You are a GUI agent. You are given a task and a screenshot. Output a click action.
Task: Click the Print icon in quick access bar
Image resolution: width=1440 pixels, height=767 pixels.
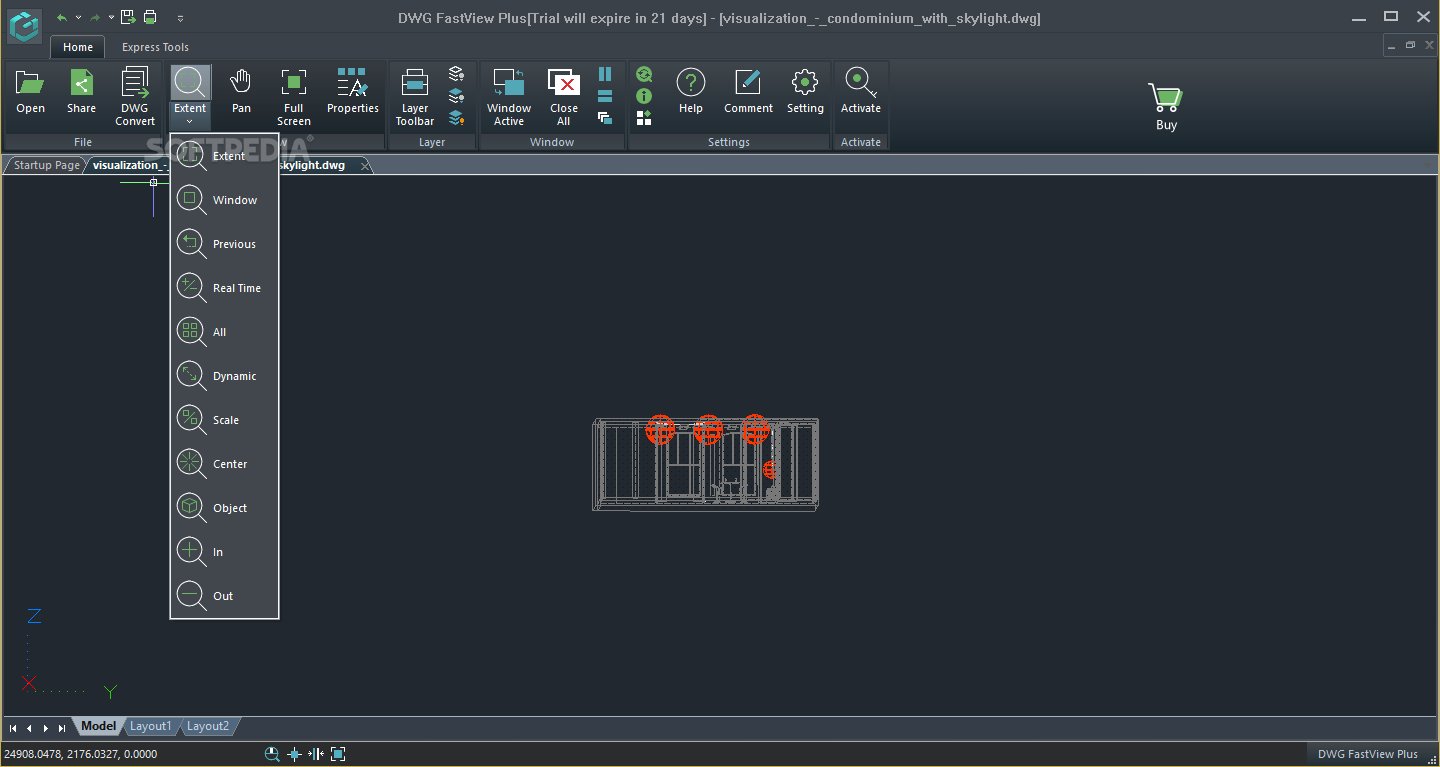[150, 17]
